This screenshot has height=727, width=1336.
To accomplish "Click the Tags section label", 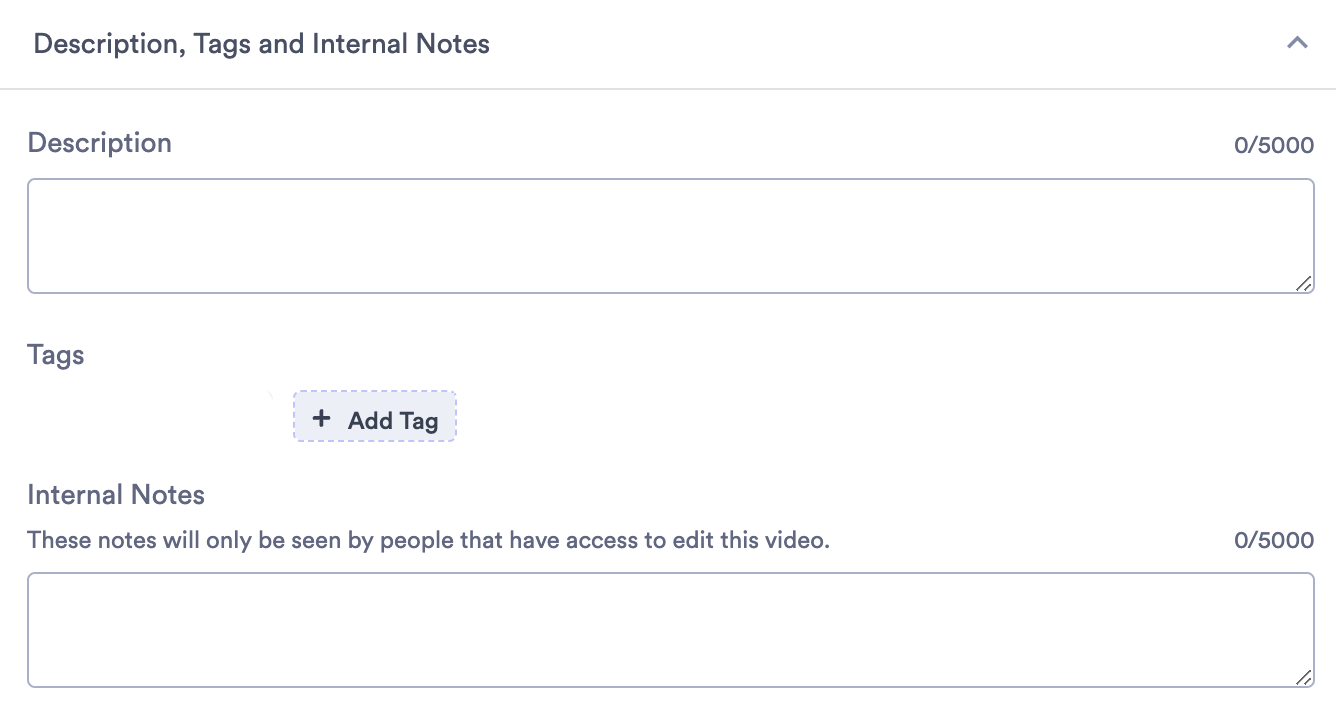I will tap(56, 355).
